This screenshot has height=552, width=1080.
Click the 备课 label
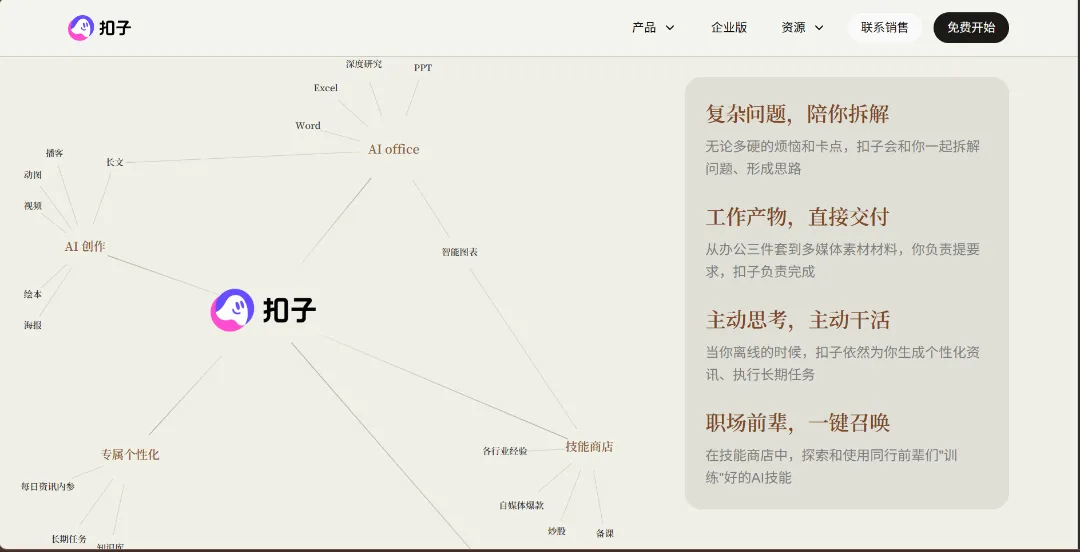click(x=605, y=533)
